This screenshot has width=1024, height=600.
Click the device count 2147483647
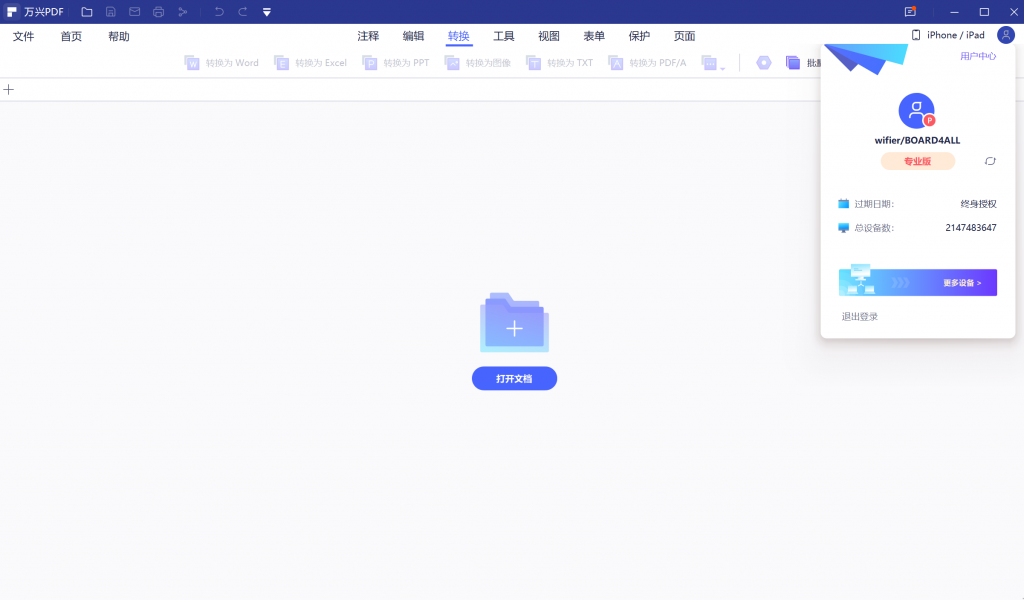[971, 228]
